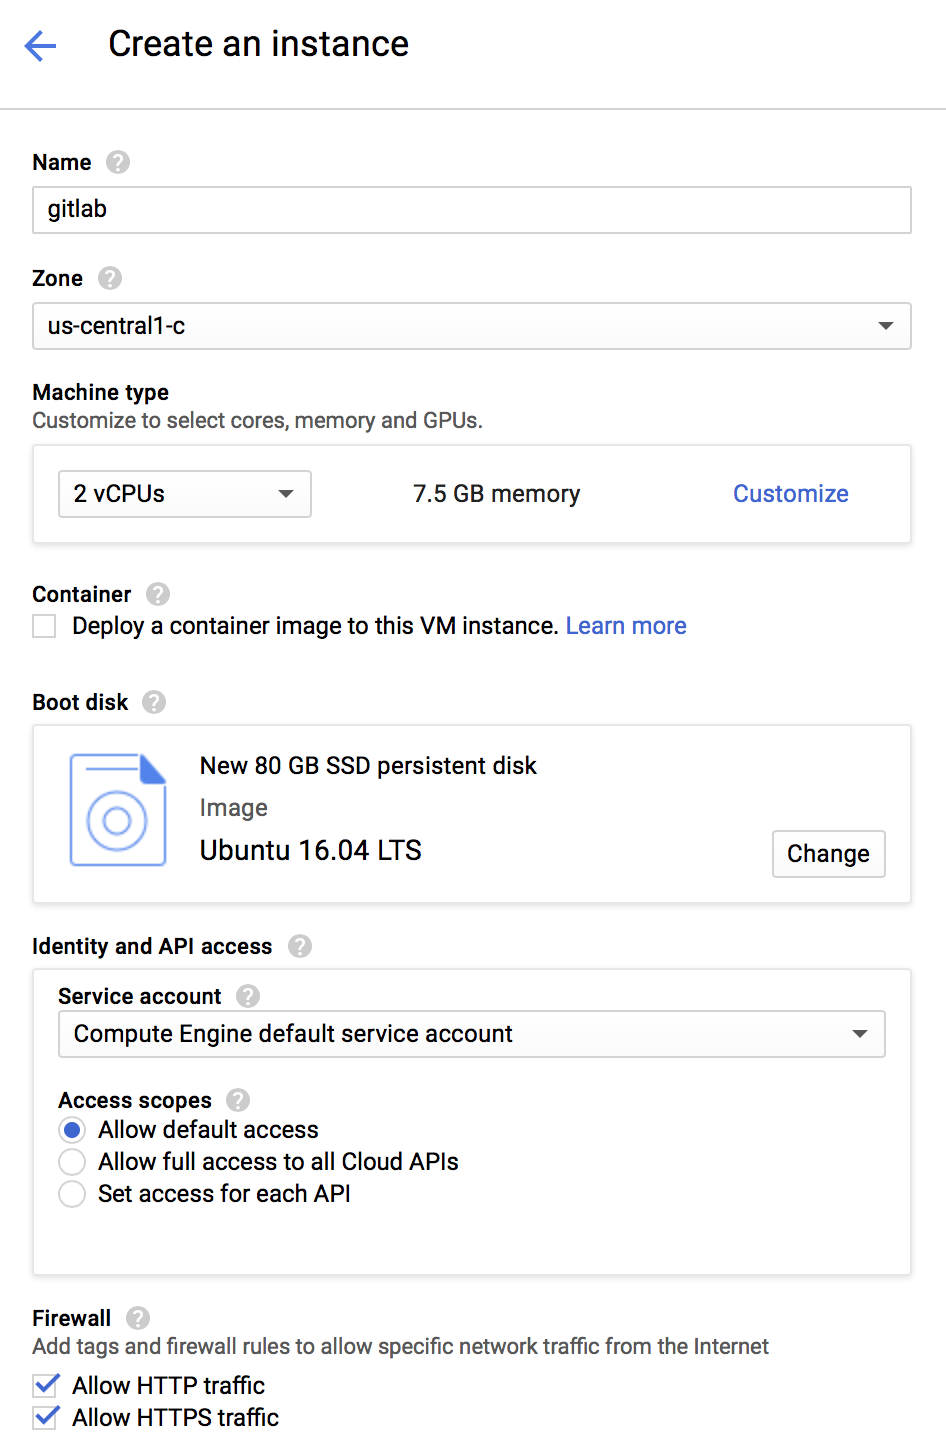Viewport: 946px width, 1454px height.
Task: Click help icon next to Container
Action: [x=158, y=594]
